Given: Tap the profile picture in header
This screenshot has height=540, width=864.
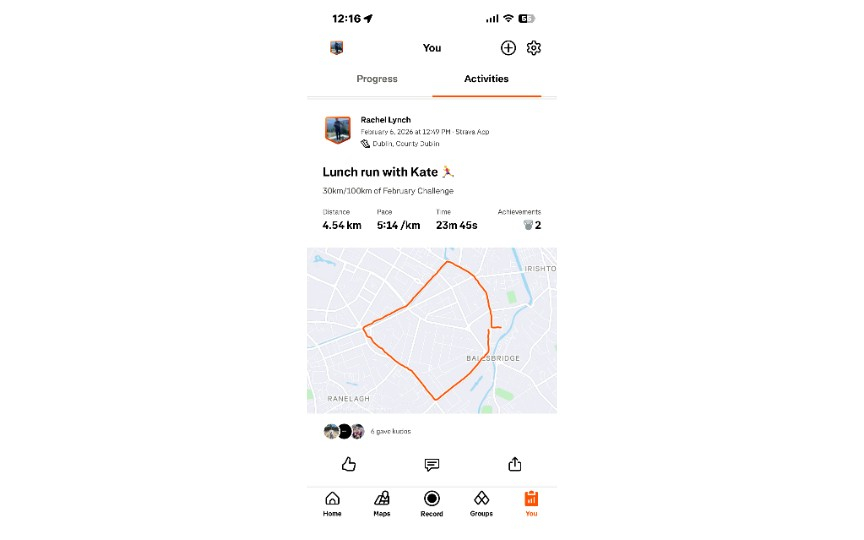Looking at the screenshot, I should click(337, 48).
